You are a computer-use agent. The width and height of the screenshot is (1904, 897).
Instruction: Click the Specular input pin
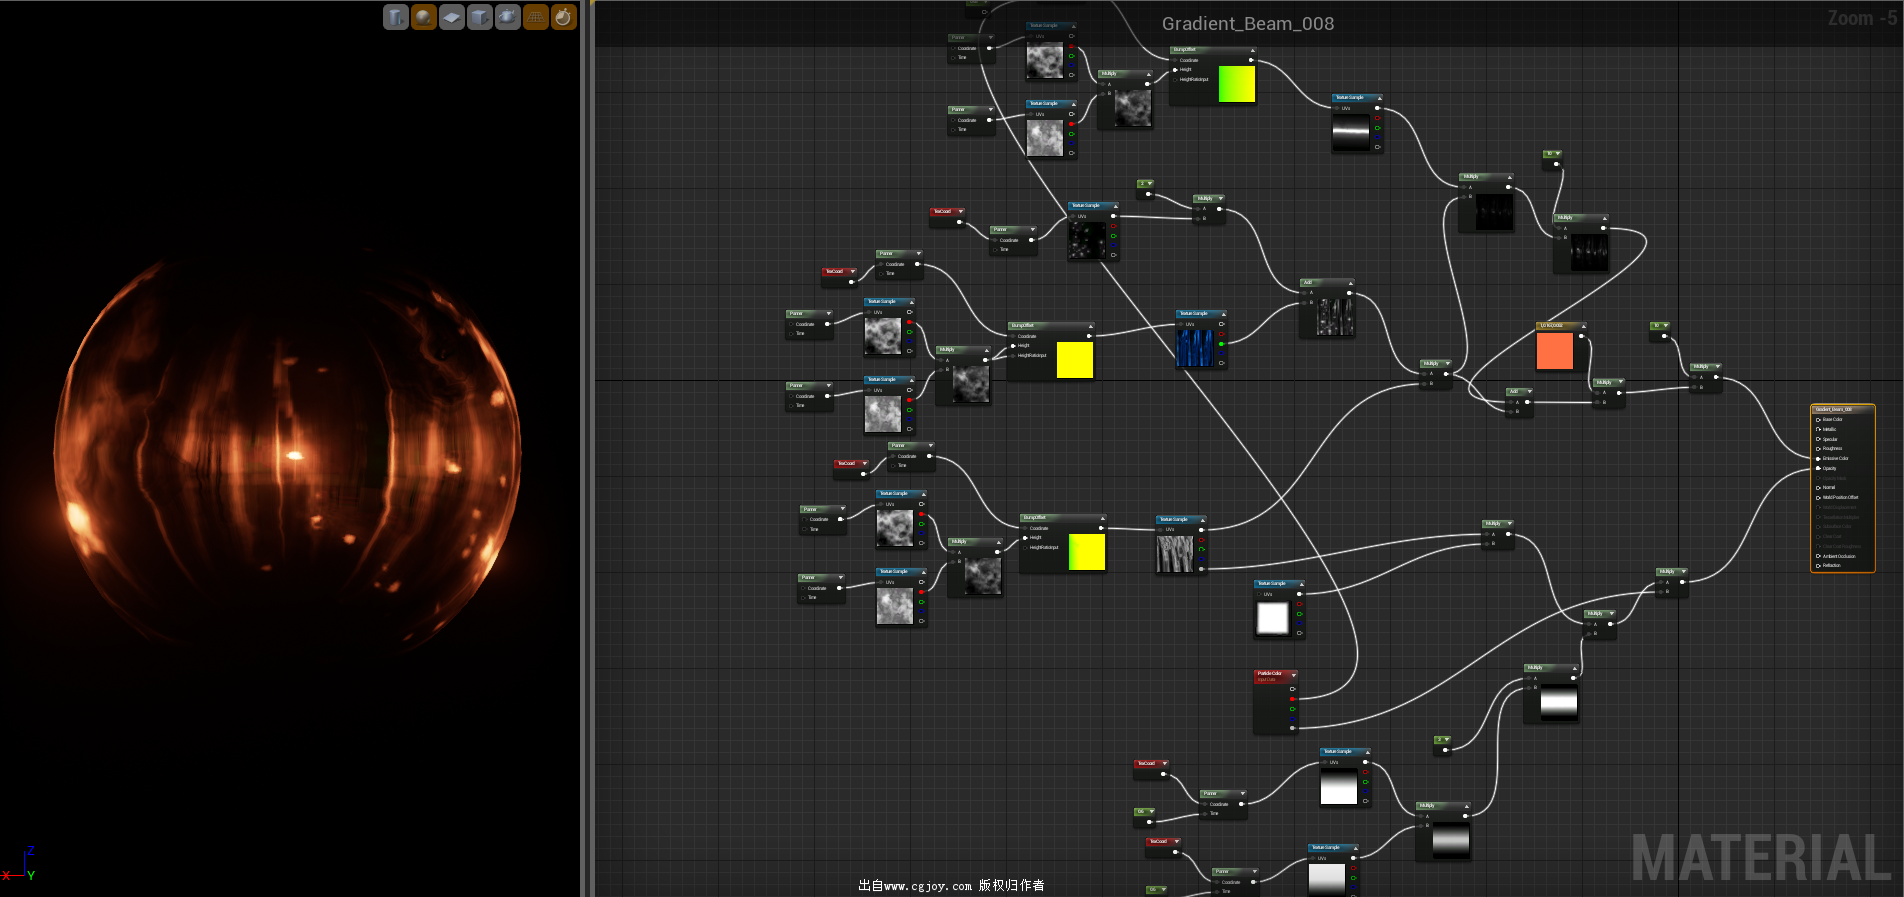pos(1818,439)
